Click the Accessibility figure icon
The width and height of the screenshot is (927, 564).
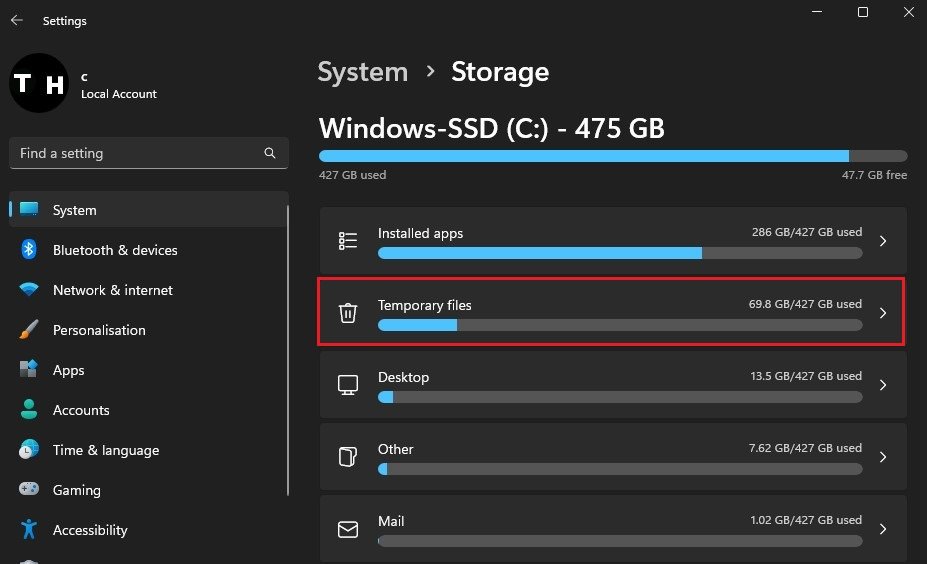(x=29, y=529)
